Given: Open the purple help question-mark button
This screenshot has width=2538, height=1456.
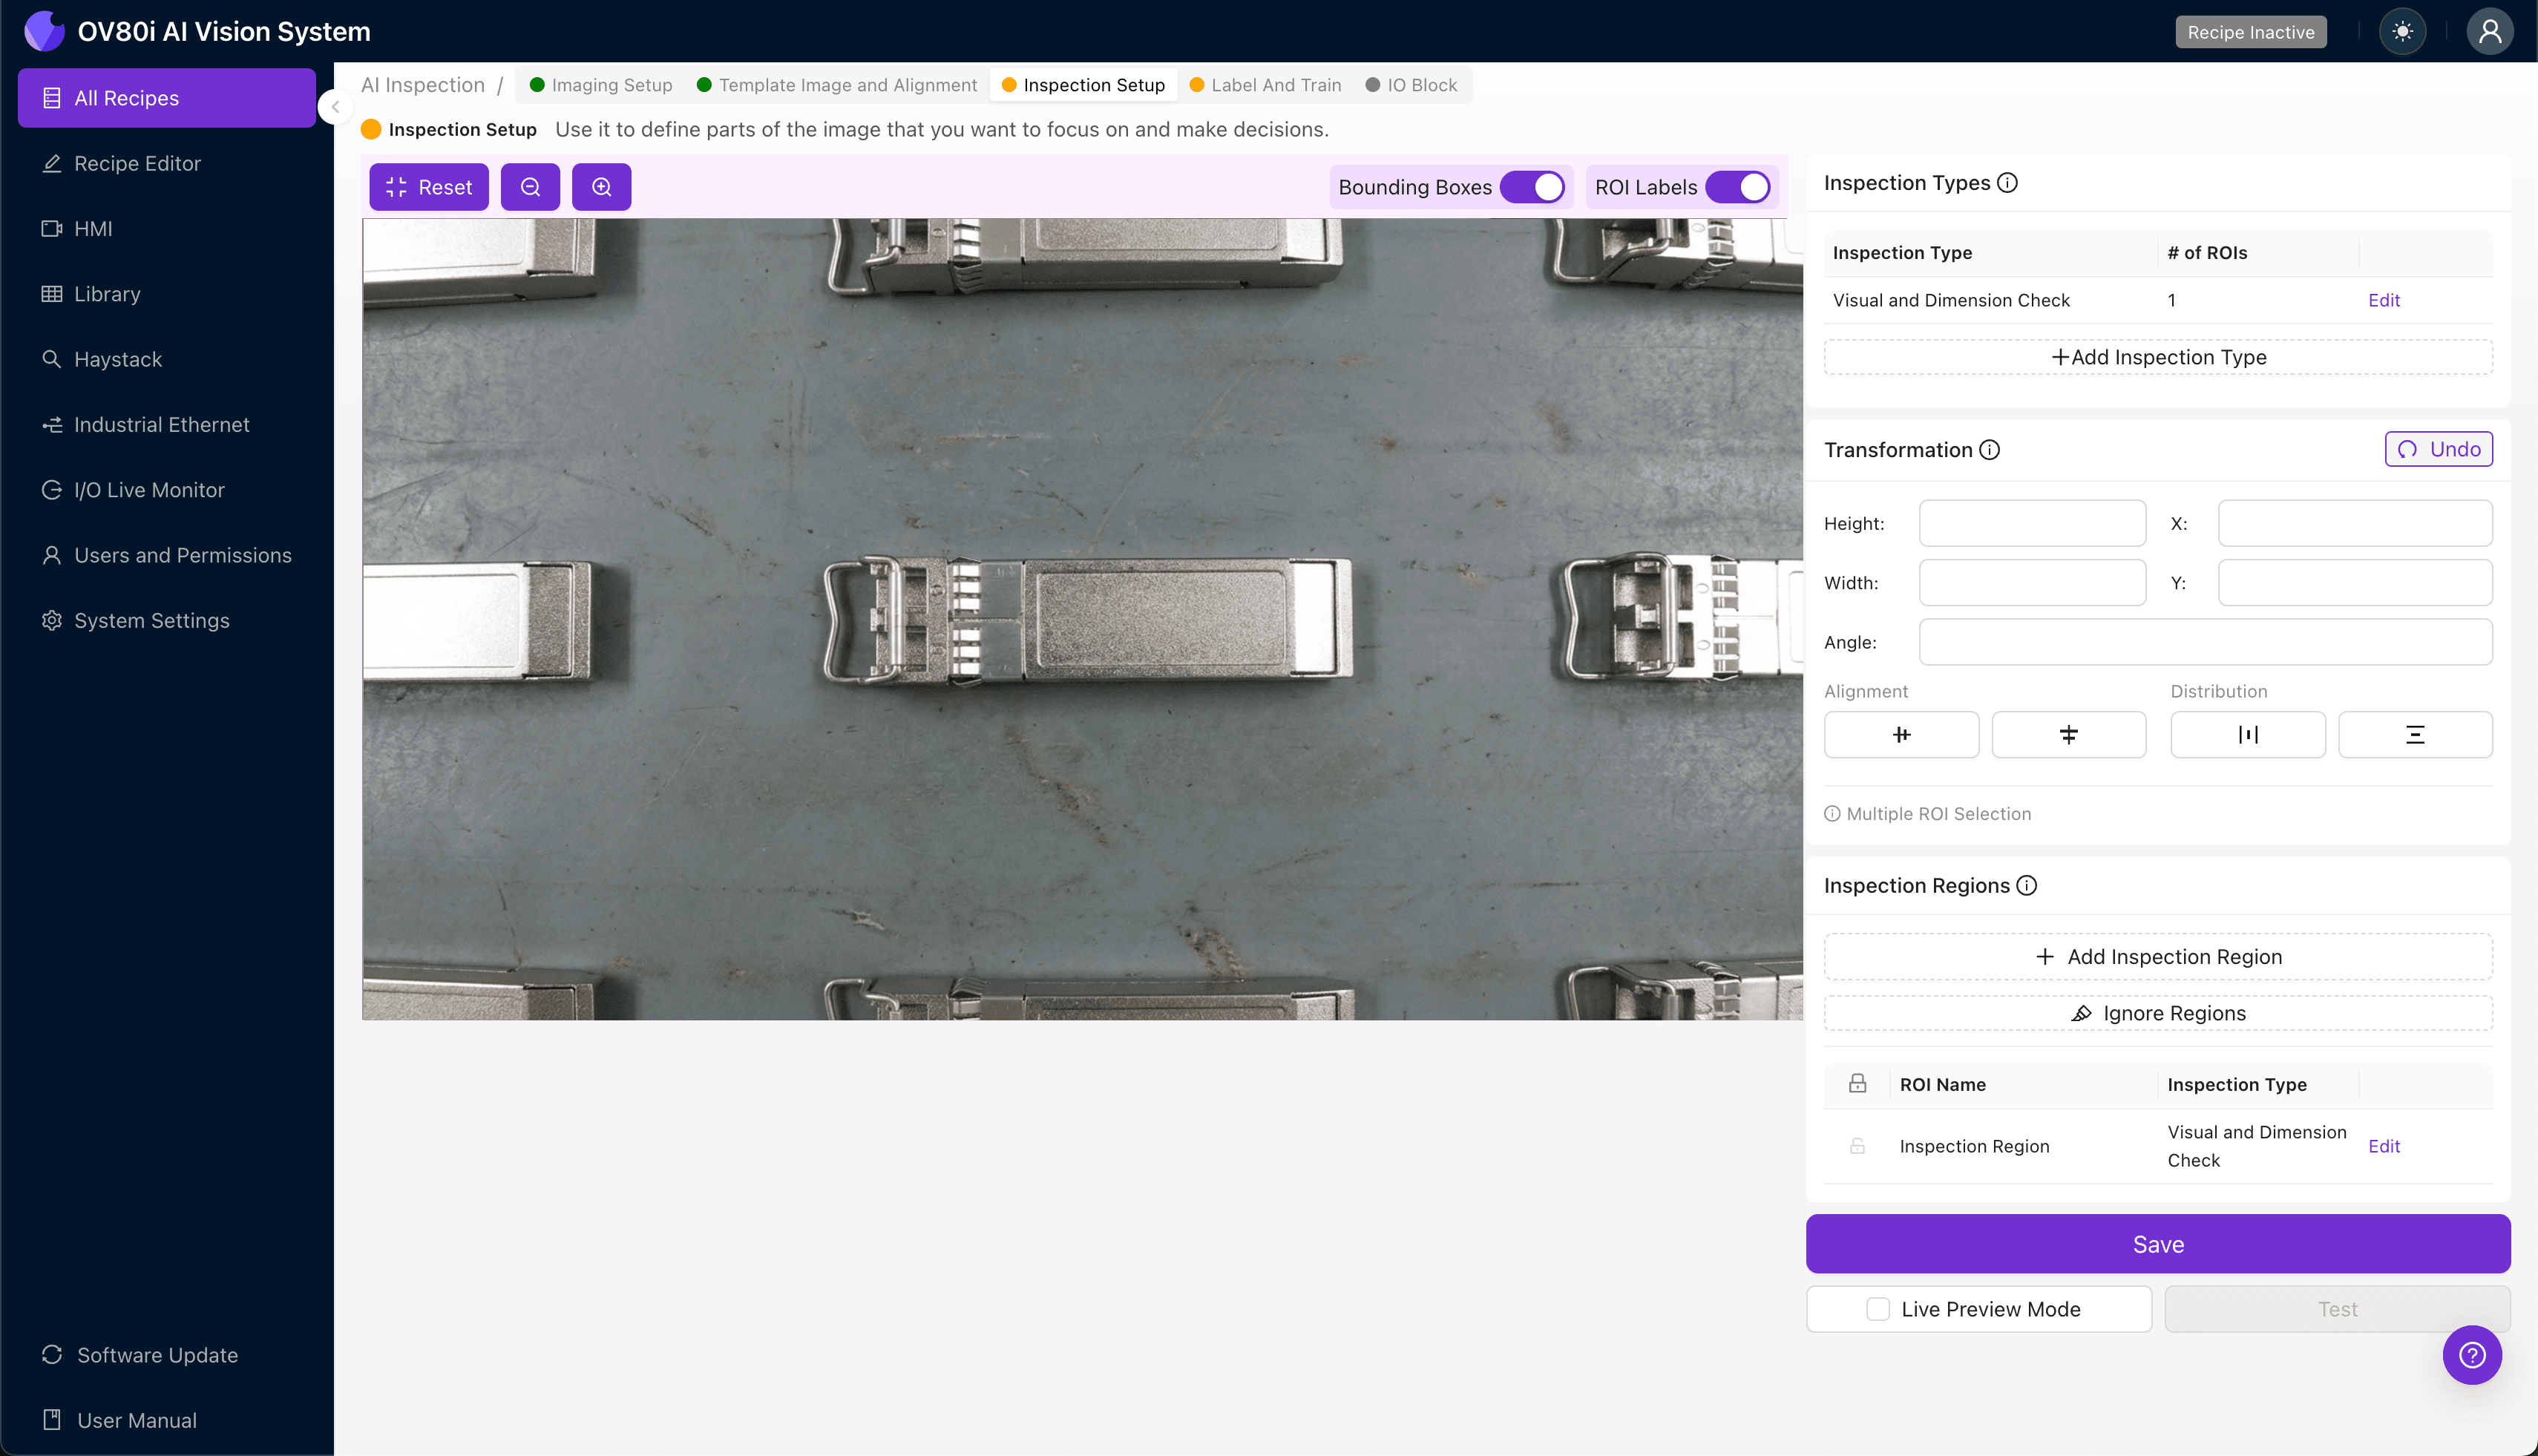Looking at the screenshot, I should click(x=2472, y=1355).
